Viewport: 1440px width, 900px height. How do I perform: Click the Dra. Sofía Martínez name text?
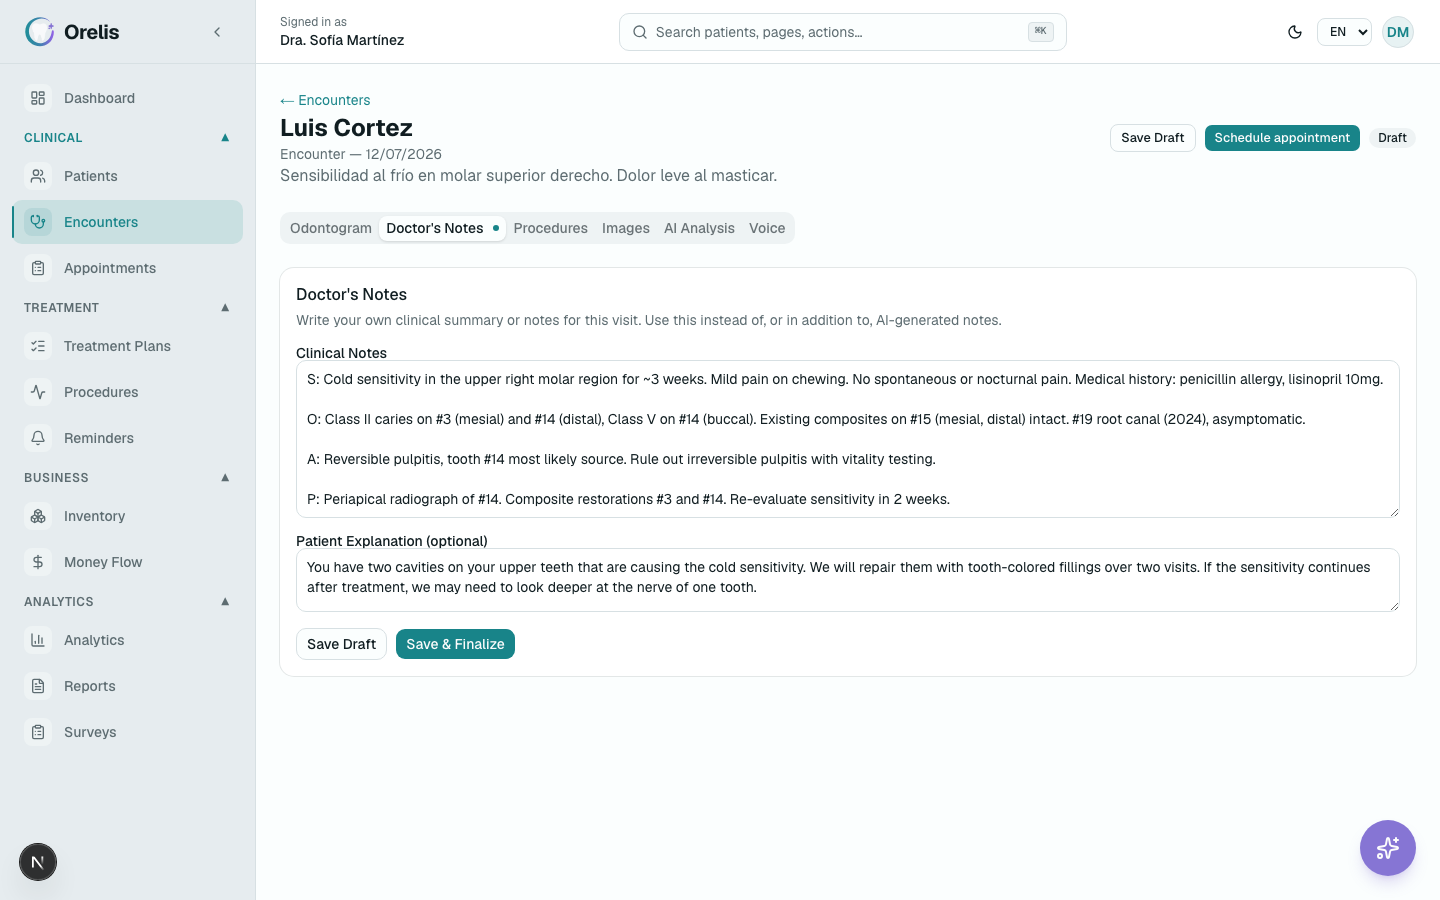[x=342, y=41]
